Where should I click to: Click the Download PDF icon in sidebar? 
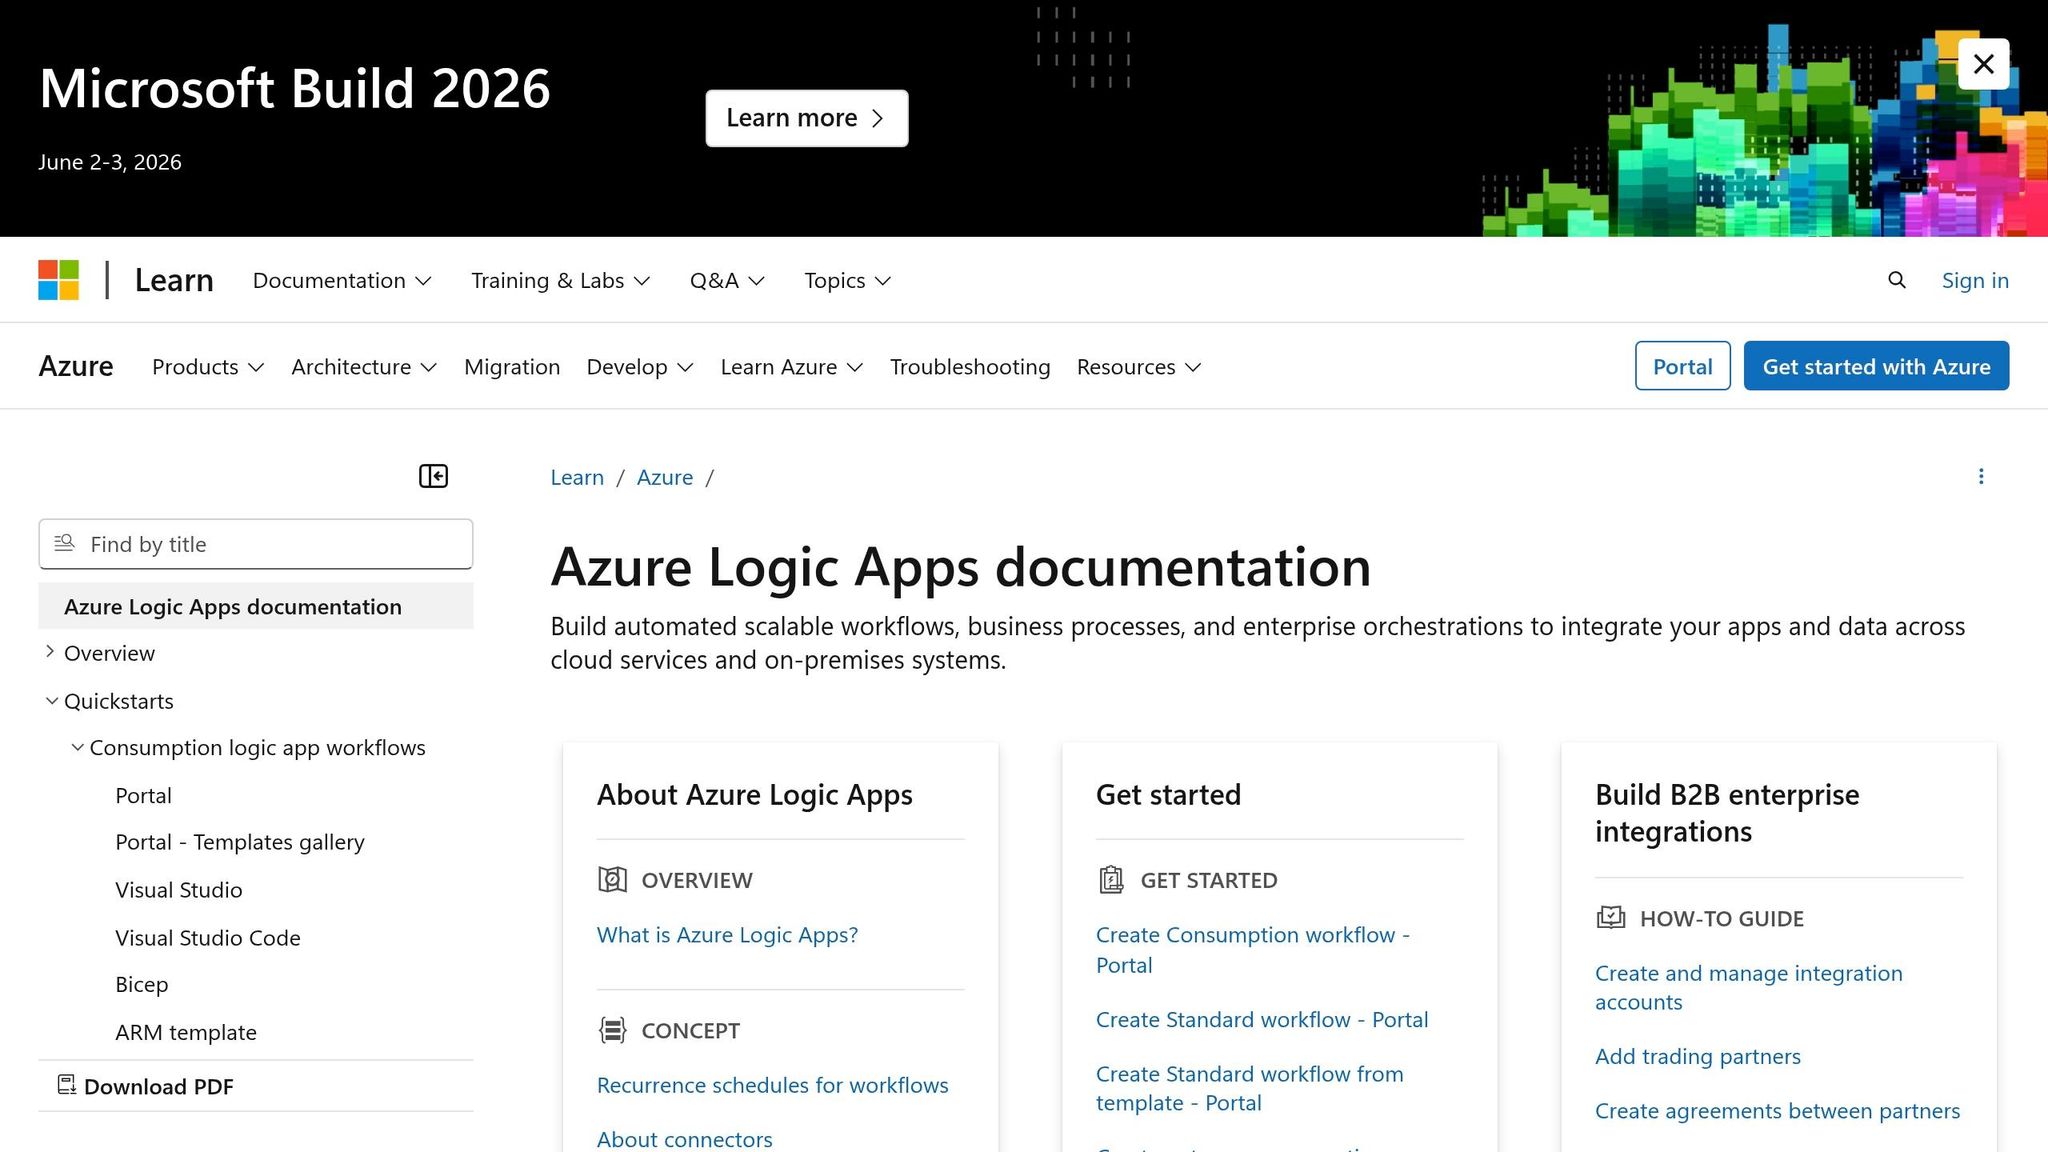point(66,1085)
